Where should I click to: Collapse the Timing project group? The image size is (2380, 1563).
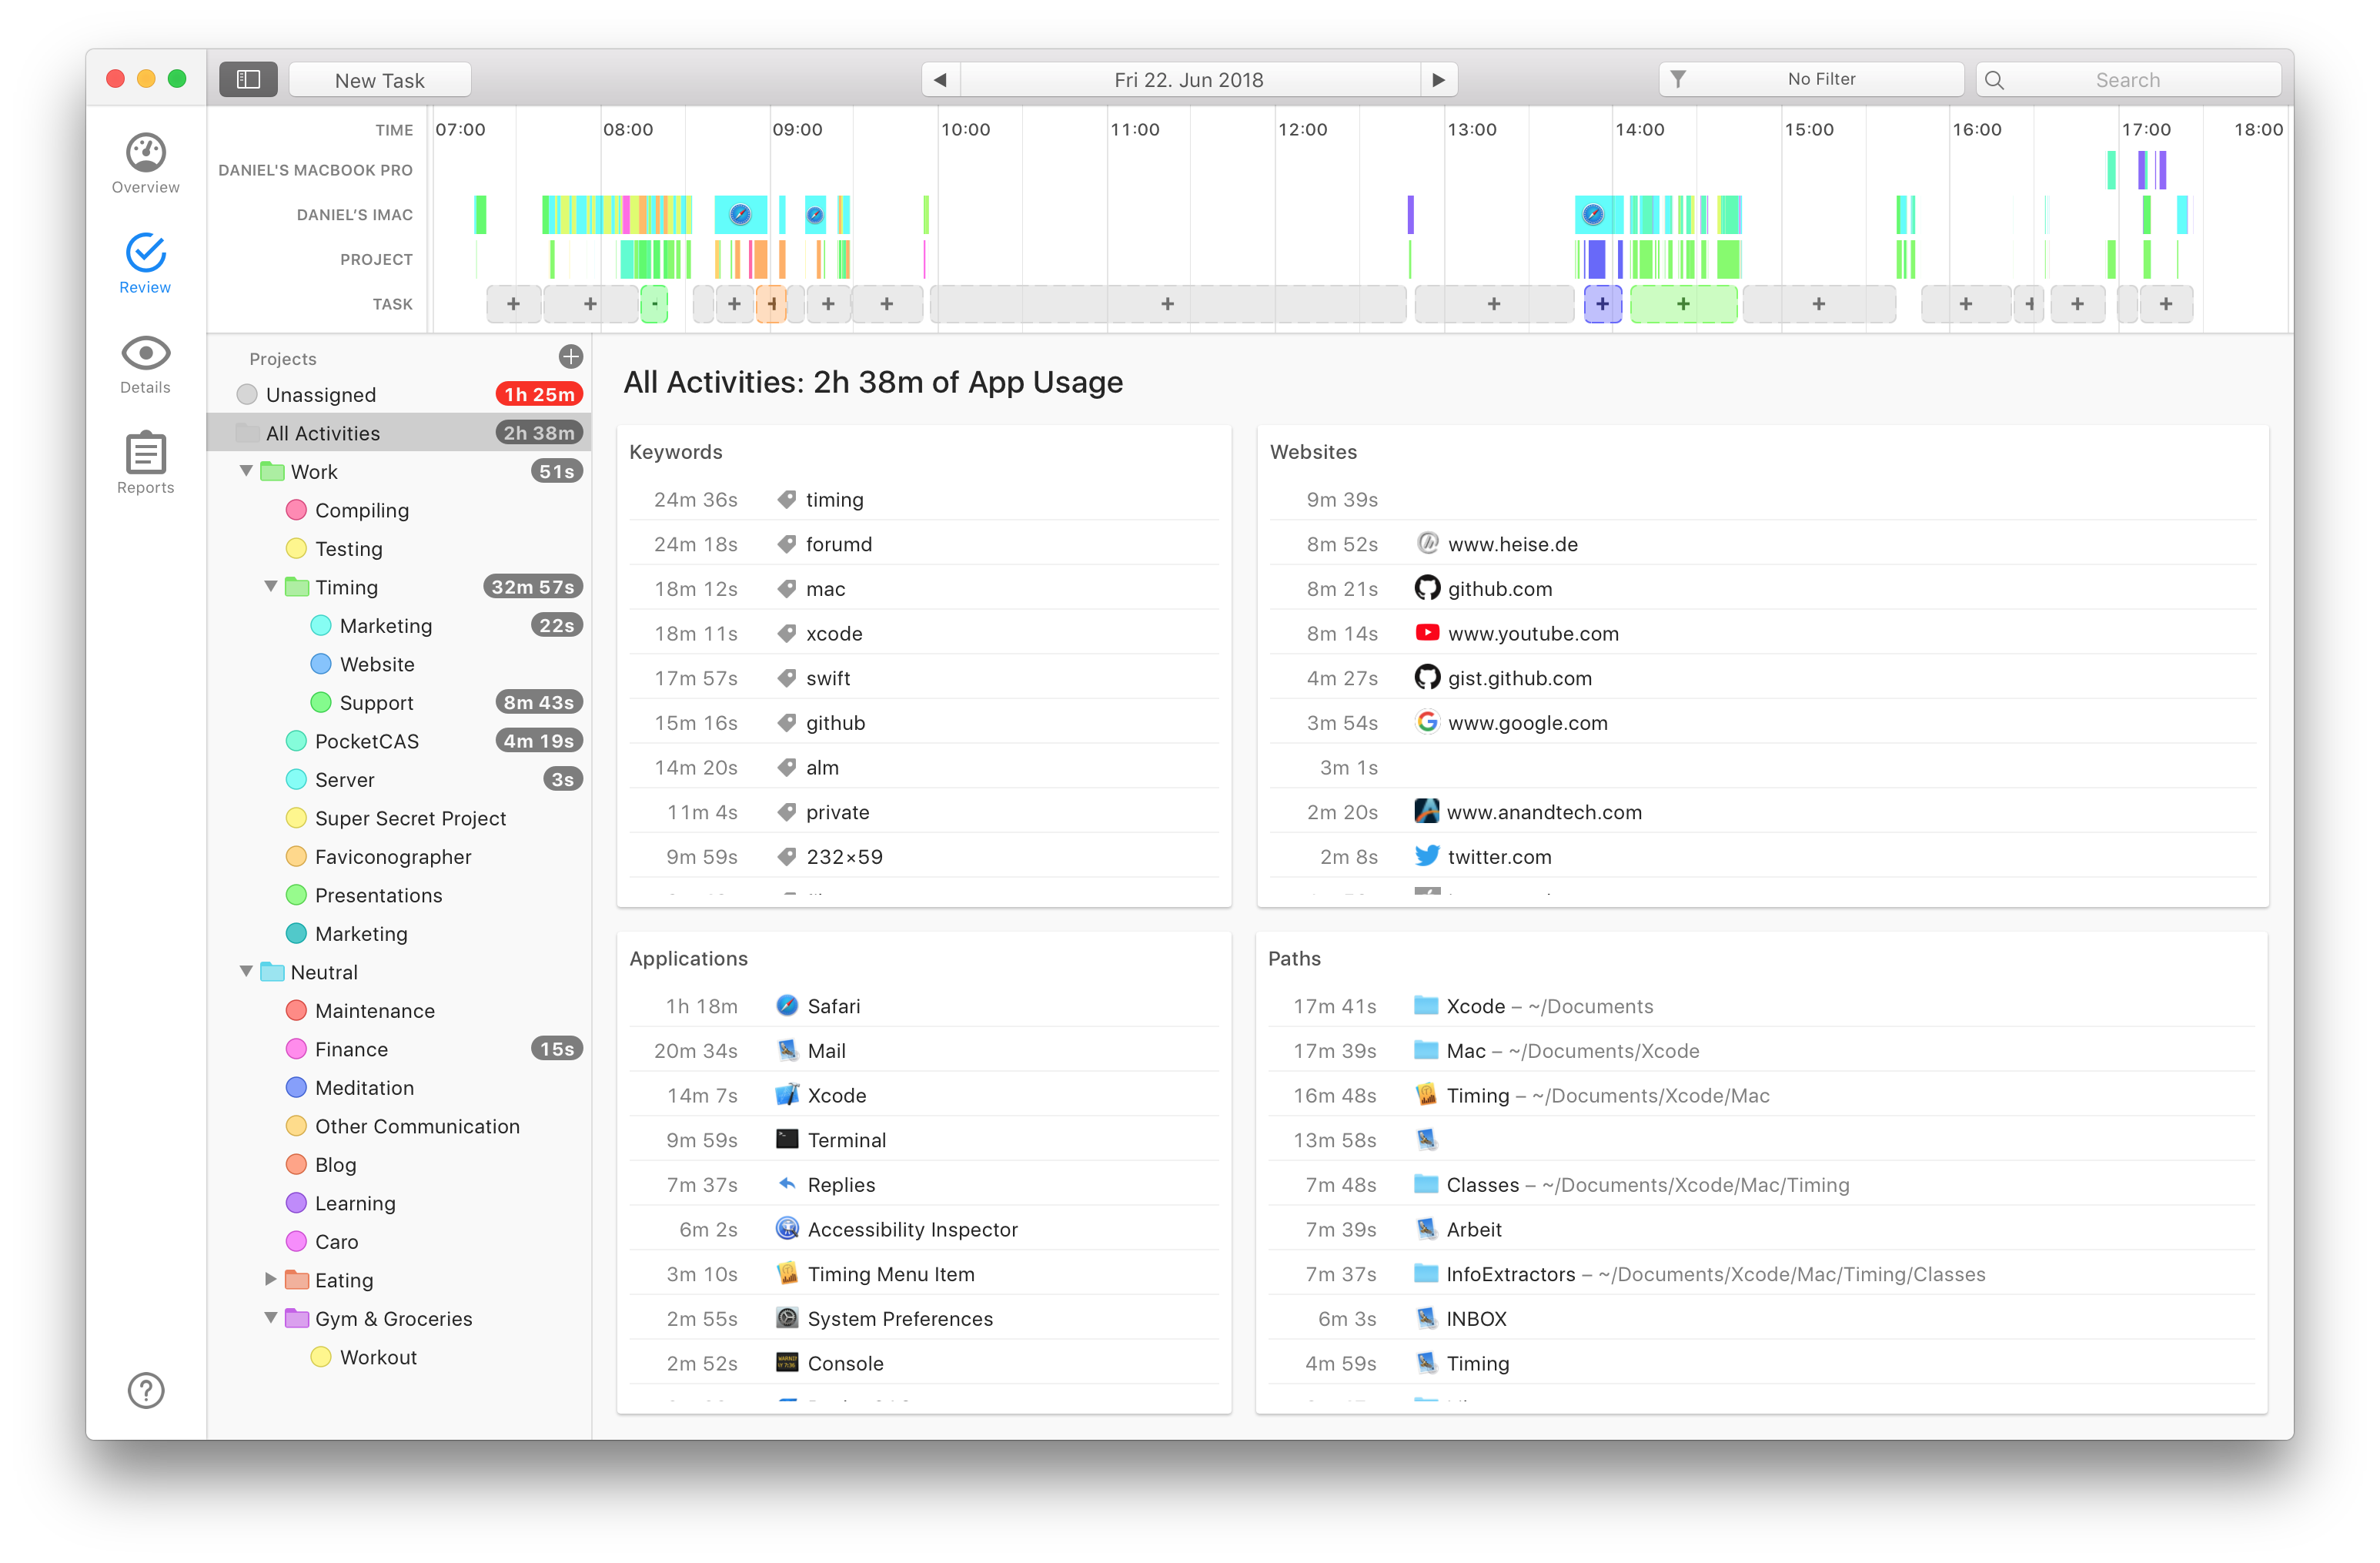[x=271, y=586]
